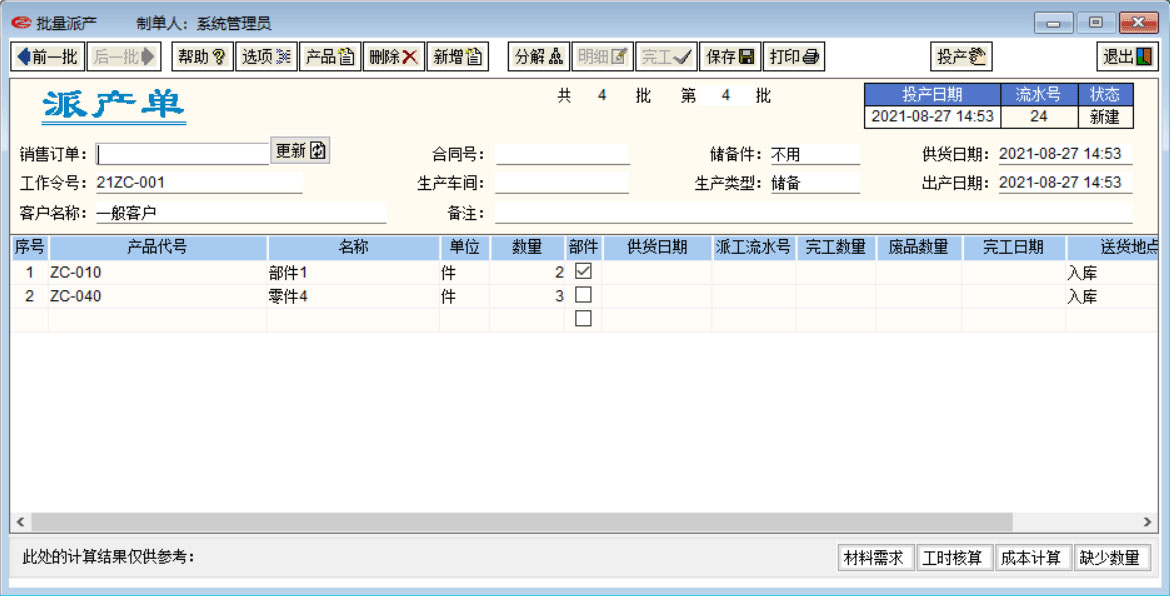Click the 销售订单 input field
This screenshot has height=596, width=1170.
(182, 154)
